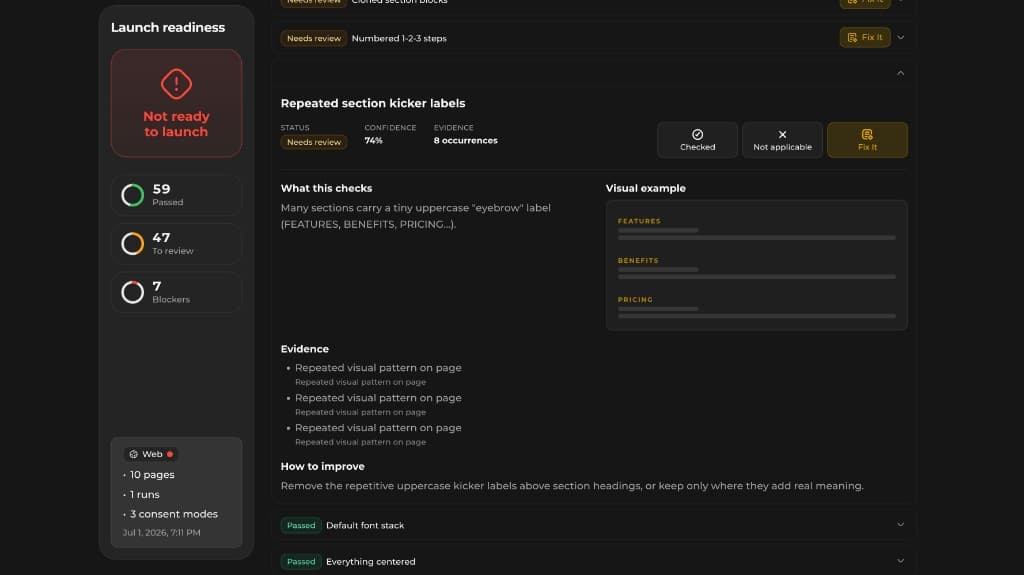The width and height of the screenshot is (1024, 575).
Task: Click the Repeated section kicker labels heading
Action: click(373, 103)
